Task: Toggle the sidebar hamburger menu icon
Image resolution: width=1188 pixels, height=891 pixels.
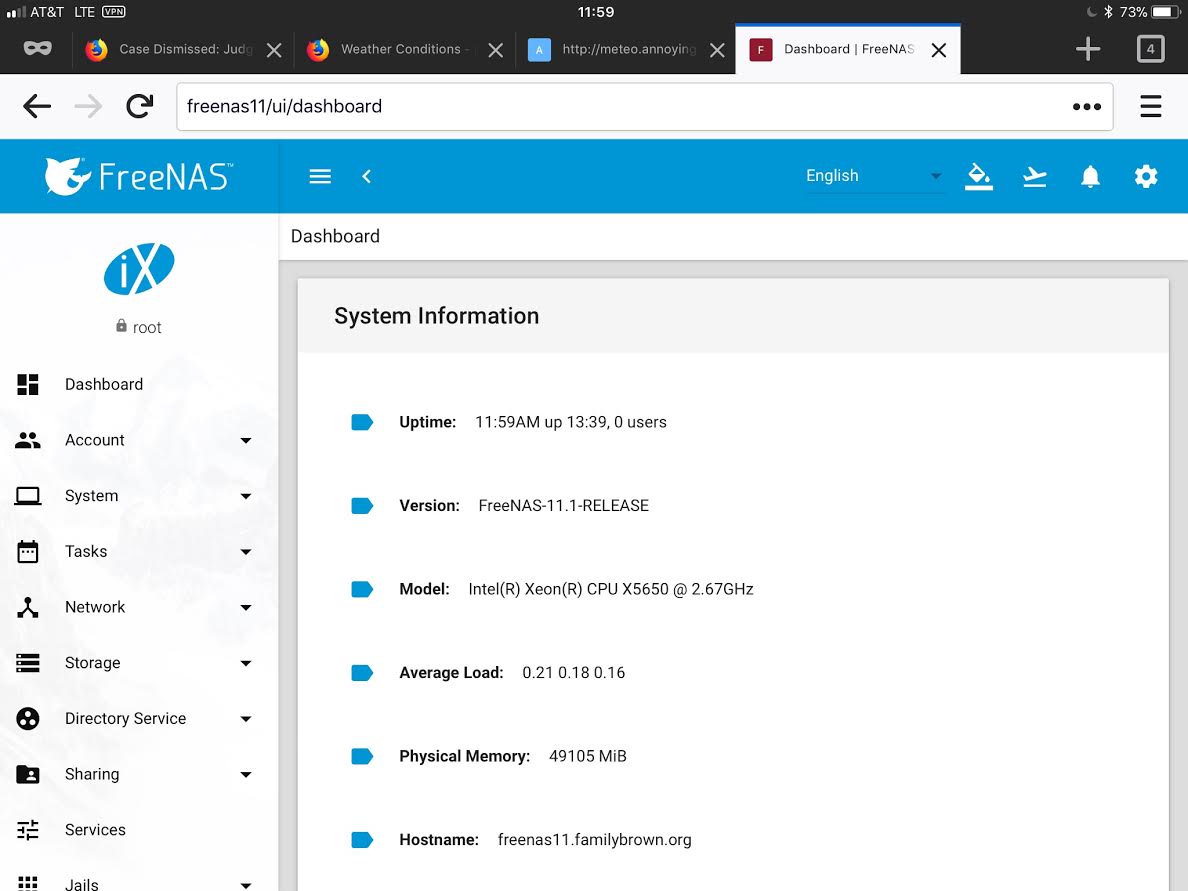Action: (x=320, y=177)
